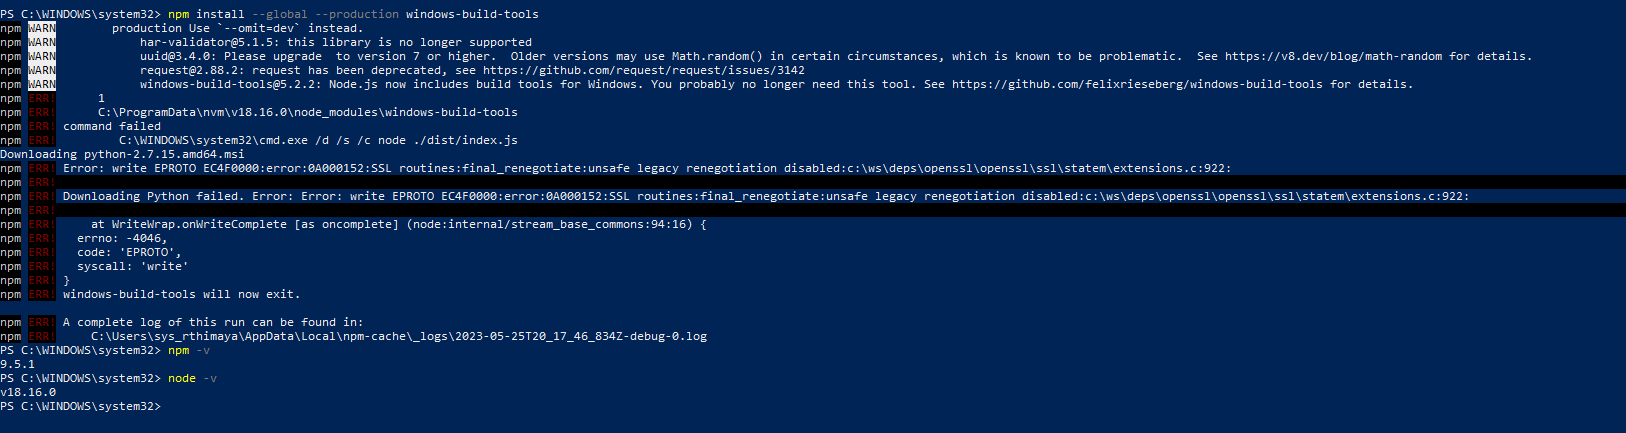The width and height of the screenshot is (1626, 433).
Task: Click 'windows-build-tools will now exit' message
Action: (x=182, y=294)
